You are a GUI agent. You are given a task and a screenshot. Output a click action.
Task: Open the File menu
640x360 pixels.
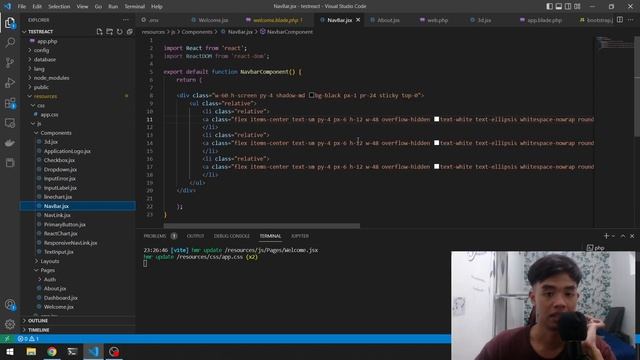[x=22, y=6]
